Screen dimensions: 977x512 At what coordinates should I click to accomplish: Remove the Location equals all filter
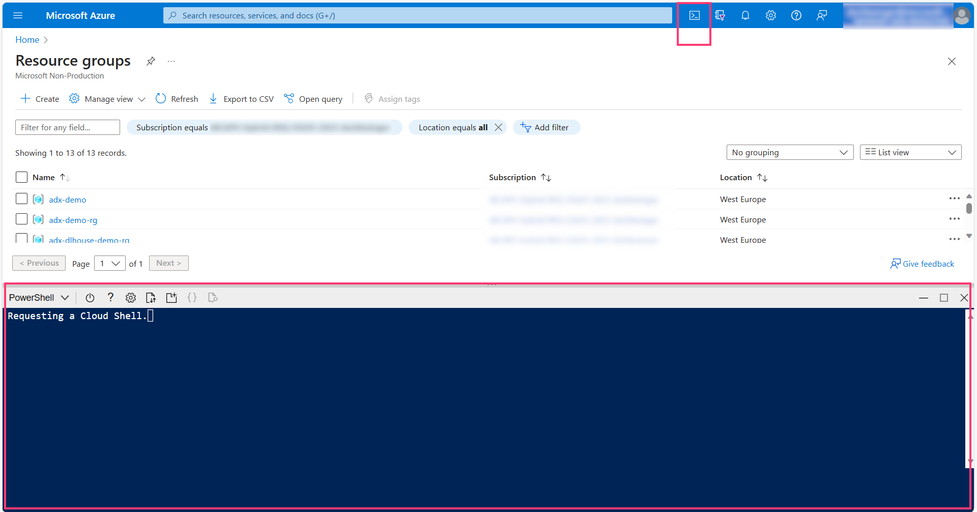pos(498,127)
